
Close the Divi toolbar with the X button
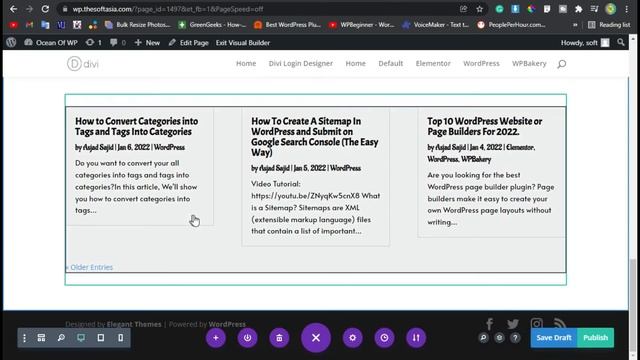coord(316,338)
